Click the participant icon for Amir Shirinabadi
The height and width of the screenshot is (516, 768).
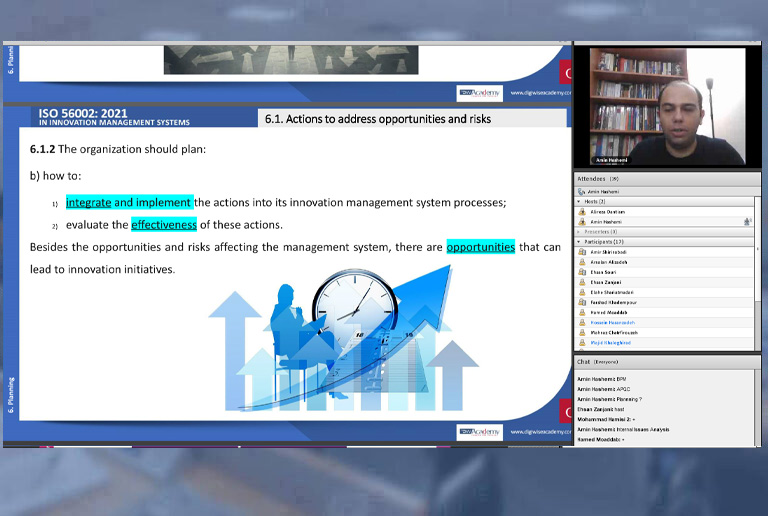(x=582, y=252)
